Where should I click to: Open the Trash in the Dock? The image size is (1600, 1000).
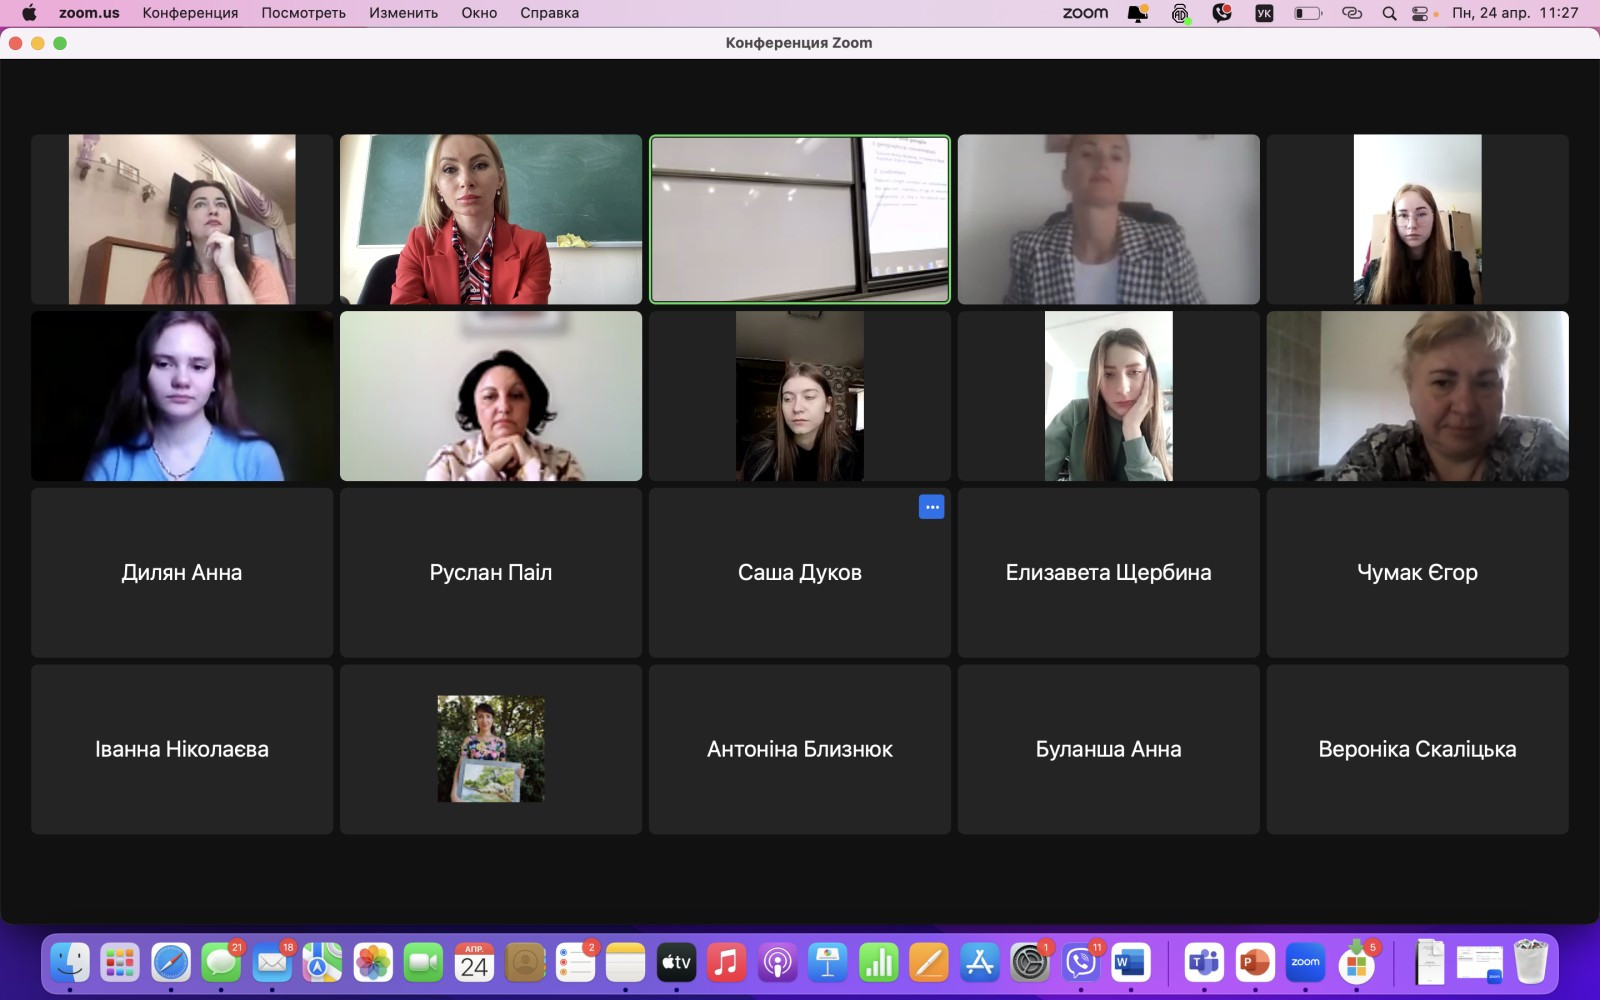[x=1530, y=962]
